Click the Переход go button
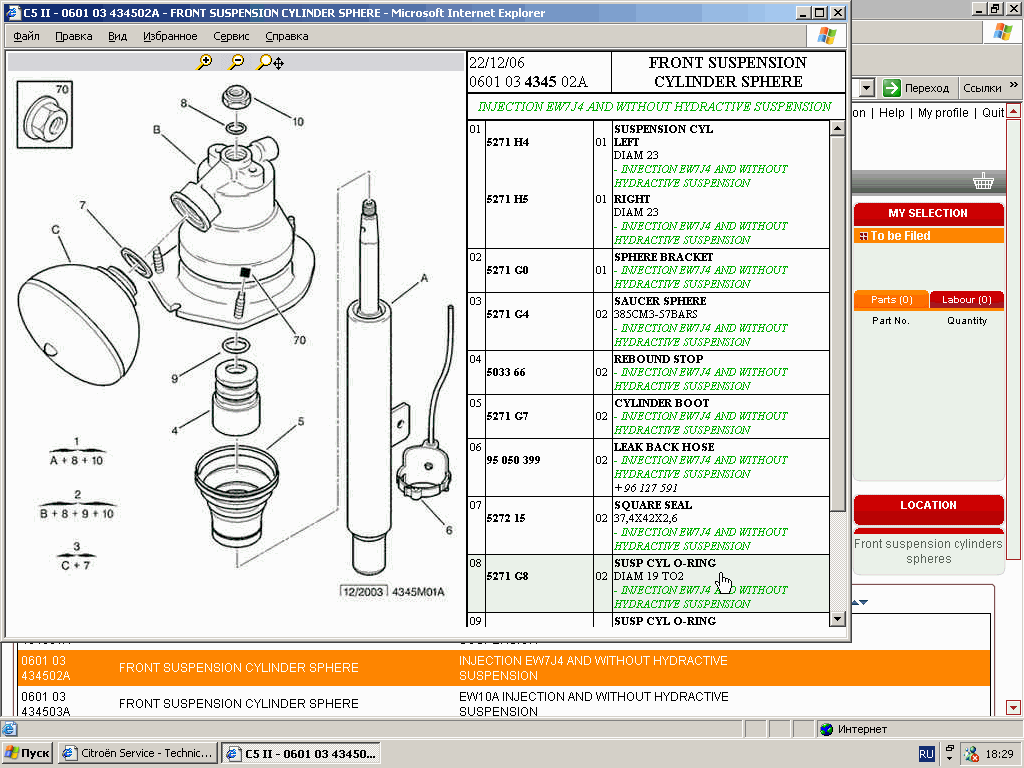Image resolution: width=1024 pixels, height=768 pixels. coord(916,88)
